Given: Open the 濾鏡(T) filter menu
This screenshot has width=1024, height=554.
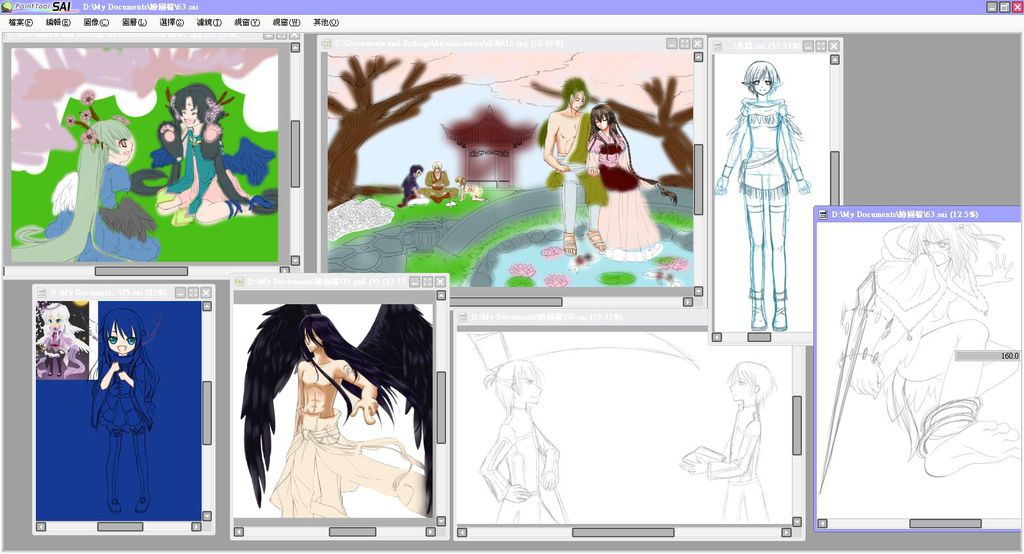Looking at the screenshot, I should (x=209, y=22).
